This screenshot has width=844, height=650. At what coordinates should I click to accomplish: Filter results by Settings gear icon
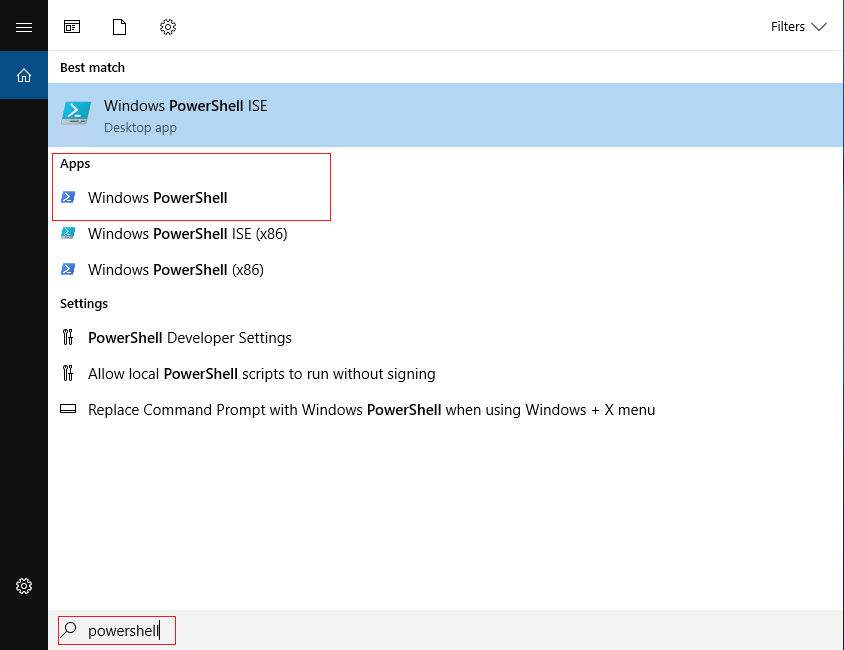(x=168, y=27)
